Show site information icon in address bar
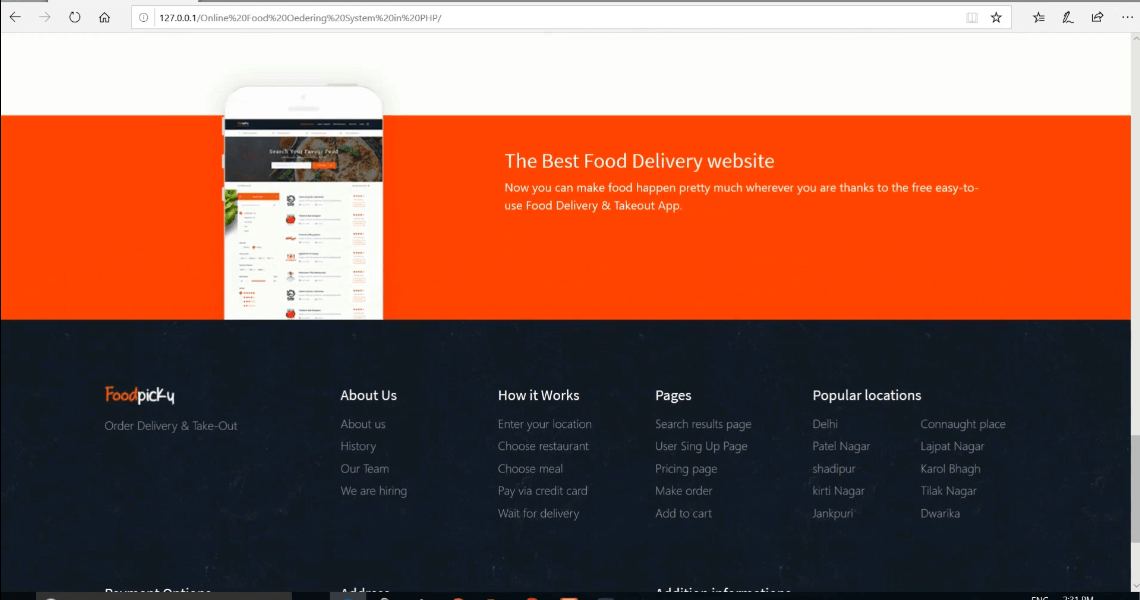 (x=144, y=18)
